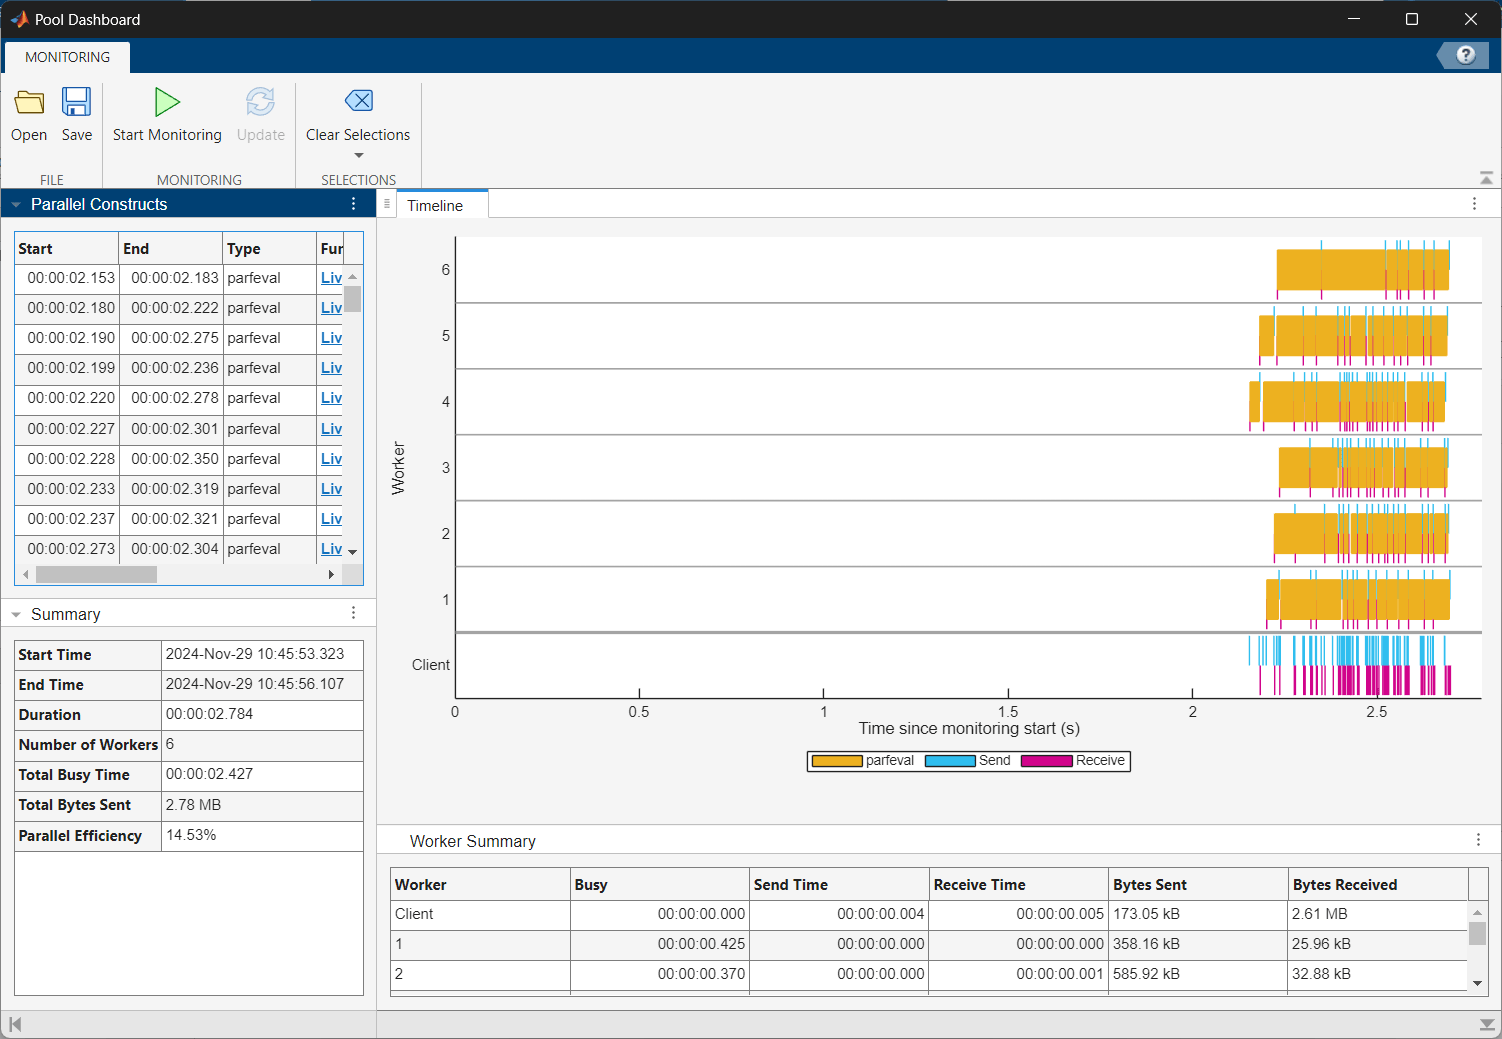Viewport: 1502px width, 1039px height.
Task: Save the current monitoring data
Action: pos(77,110)
